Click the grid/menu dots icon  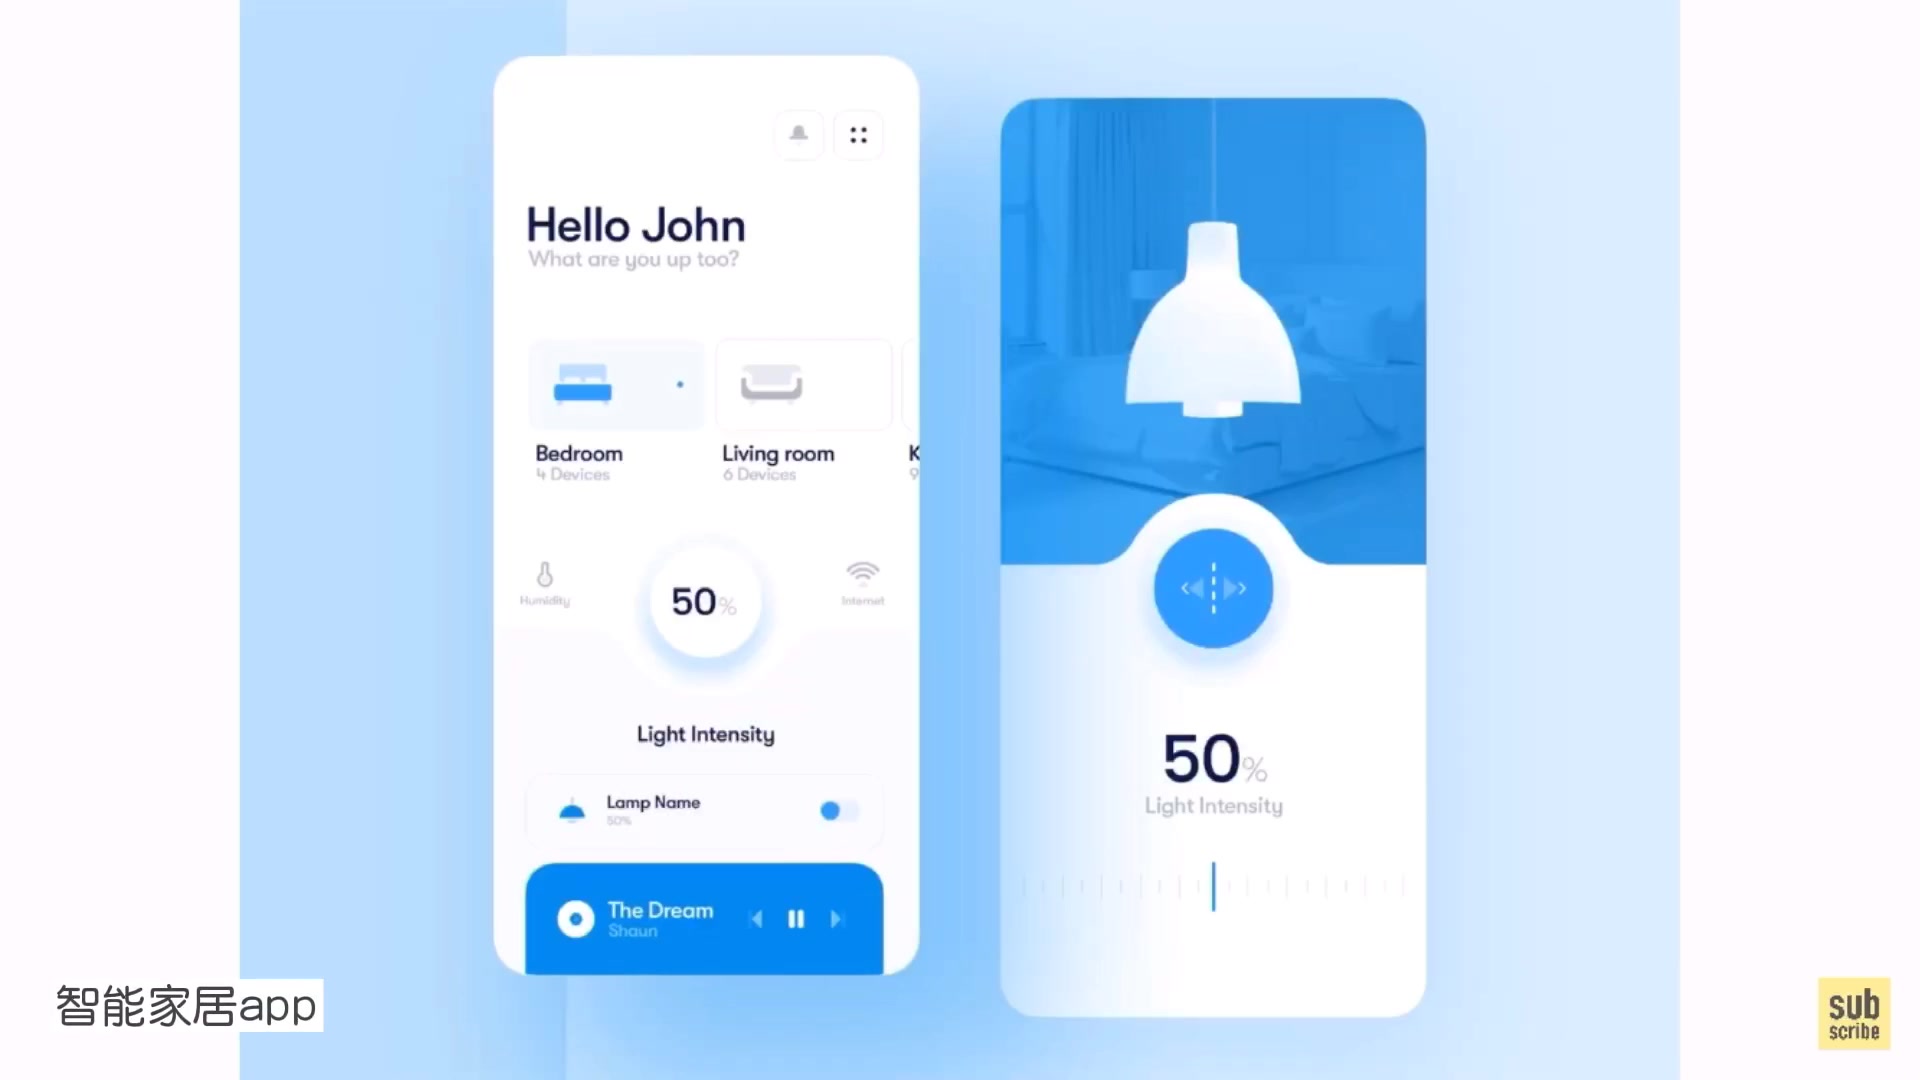coord(857,135)
